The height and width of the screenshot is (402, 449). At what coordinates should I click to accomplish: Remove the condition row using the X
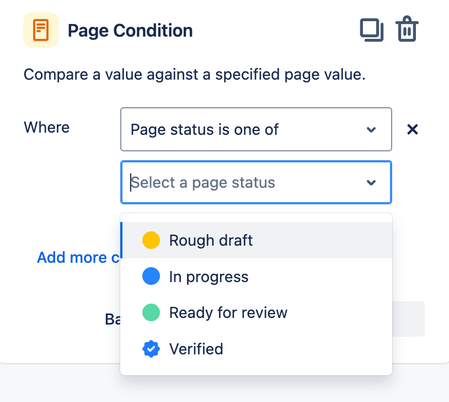(412, 129)
